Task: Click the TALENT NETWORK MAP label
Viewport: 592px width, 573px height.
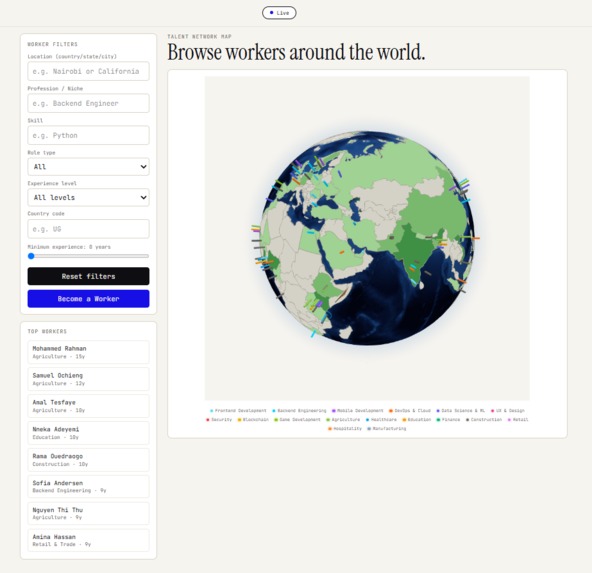Action: [x=199, y=36]
